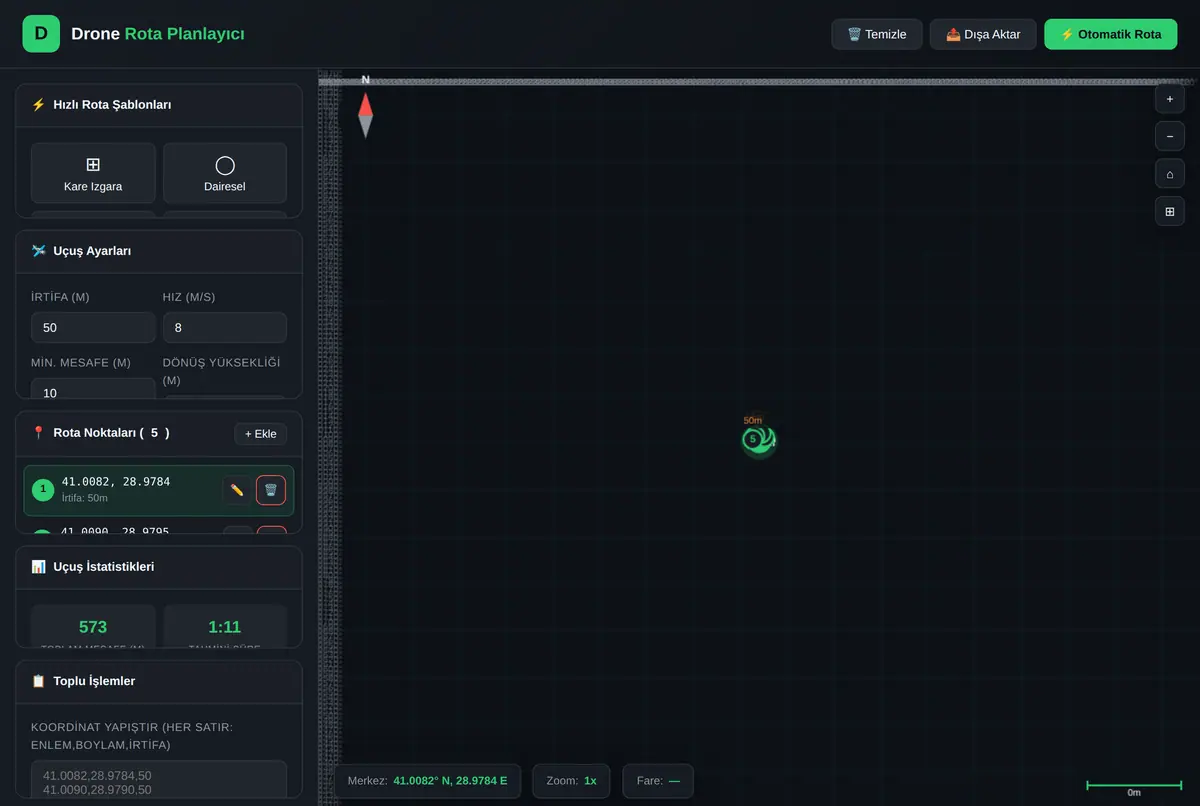
Task: Reset map view with the home icon
Action: click(x=1170, y=174)
